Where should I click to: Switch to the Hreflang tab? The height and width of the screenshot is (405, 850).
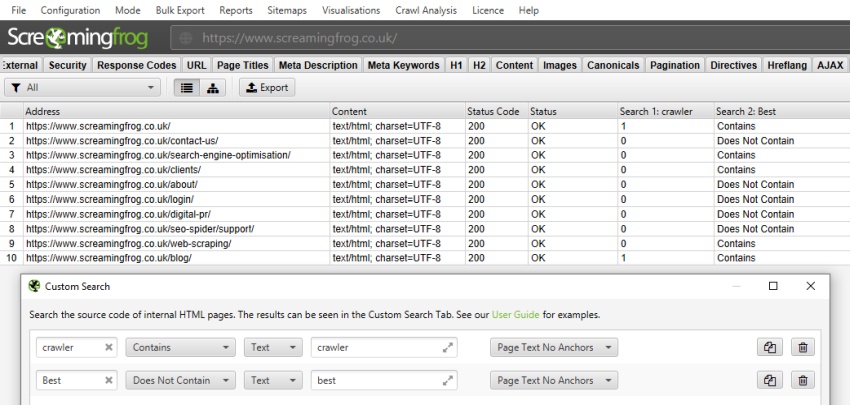pyautogui.click(x=787, y=65)
